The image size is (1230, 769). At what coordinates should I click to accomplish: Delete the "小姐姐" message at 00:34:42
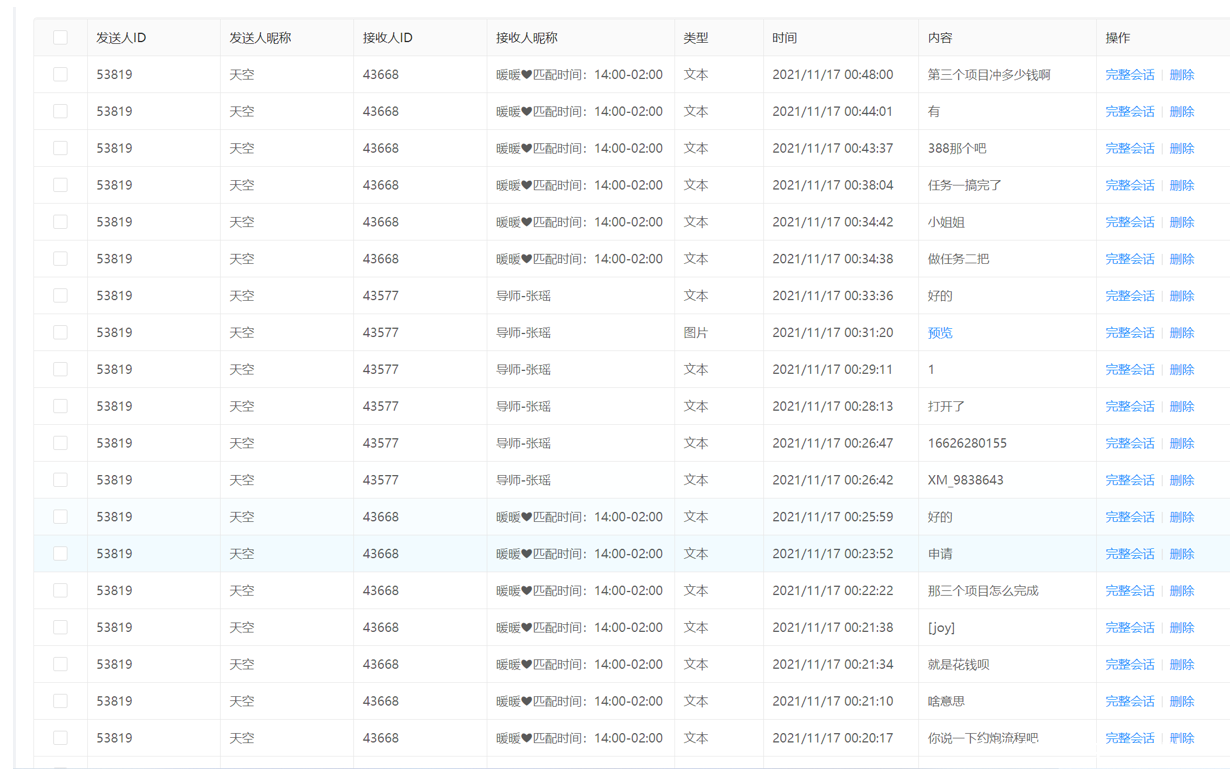[x=1182, y=222]
